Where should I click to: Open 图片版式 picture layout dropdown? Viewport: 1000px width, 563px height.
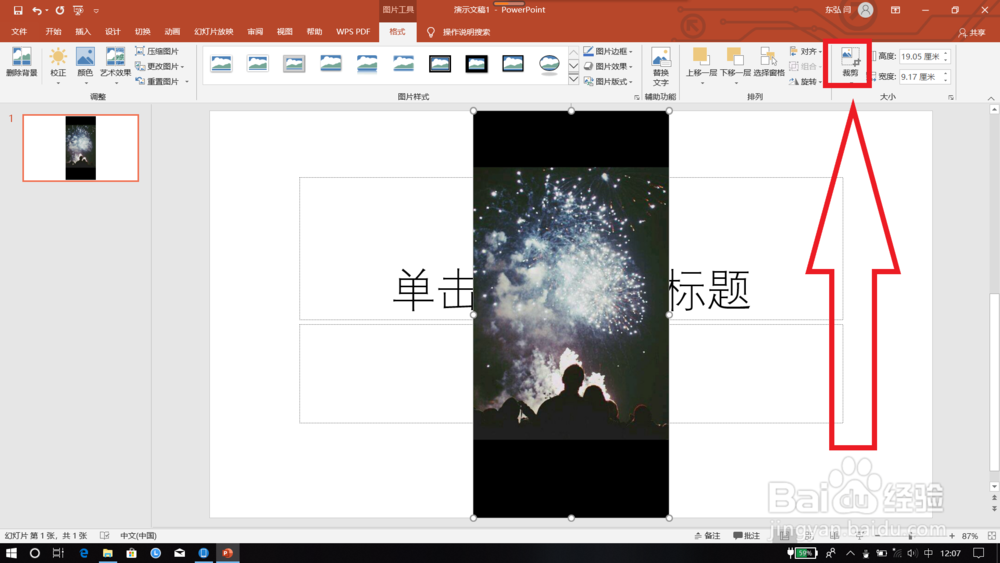coord(608,82)
